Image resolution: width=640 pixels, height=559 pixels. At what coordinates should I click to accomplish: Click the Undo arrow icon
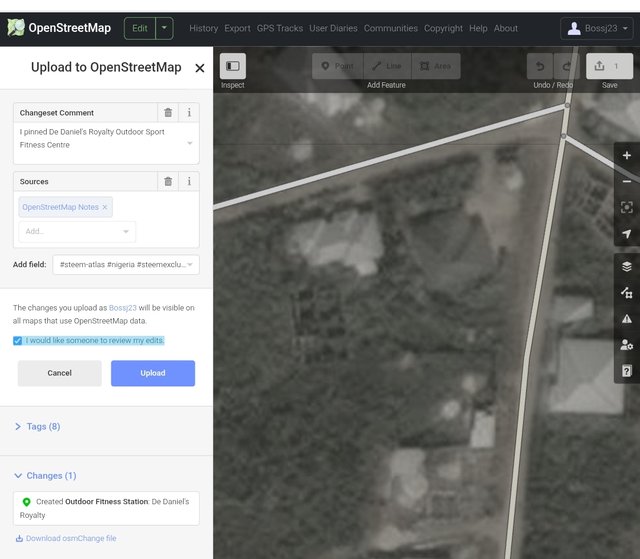tap(540, 66)
